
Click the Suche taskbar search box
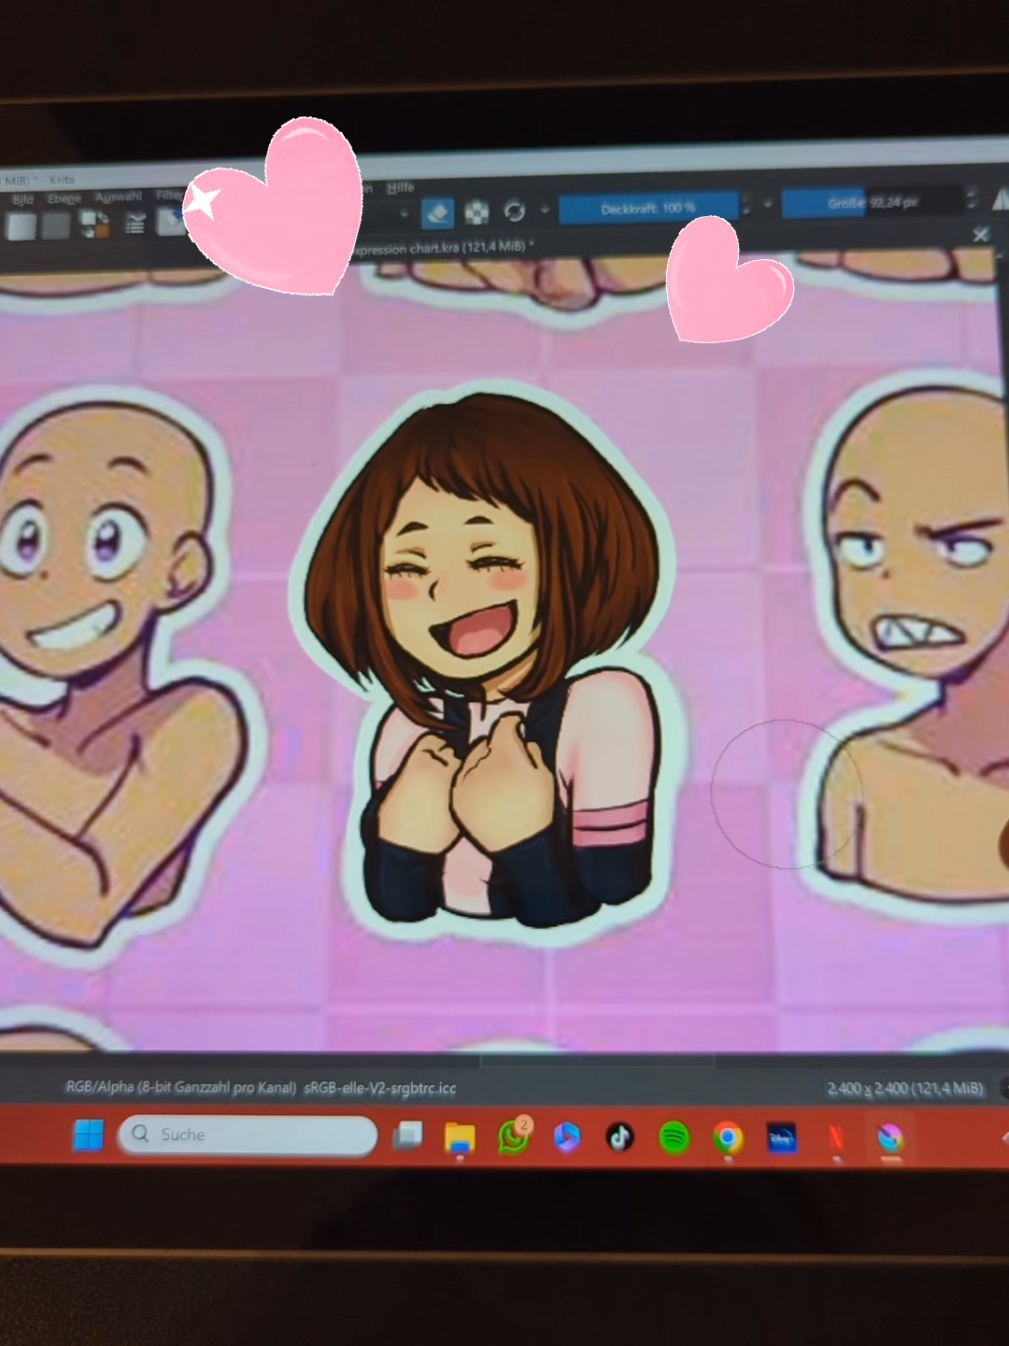pos(247,1135)
